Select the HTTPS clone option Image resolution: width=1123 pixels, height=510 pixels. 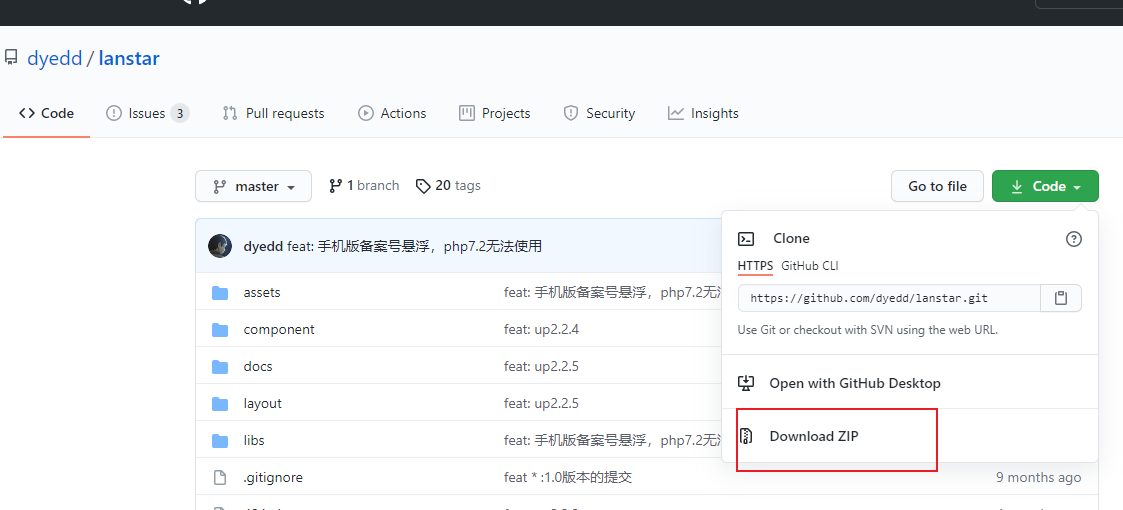point(756,266)
